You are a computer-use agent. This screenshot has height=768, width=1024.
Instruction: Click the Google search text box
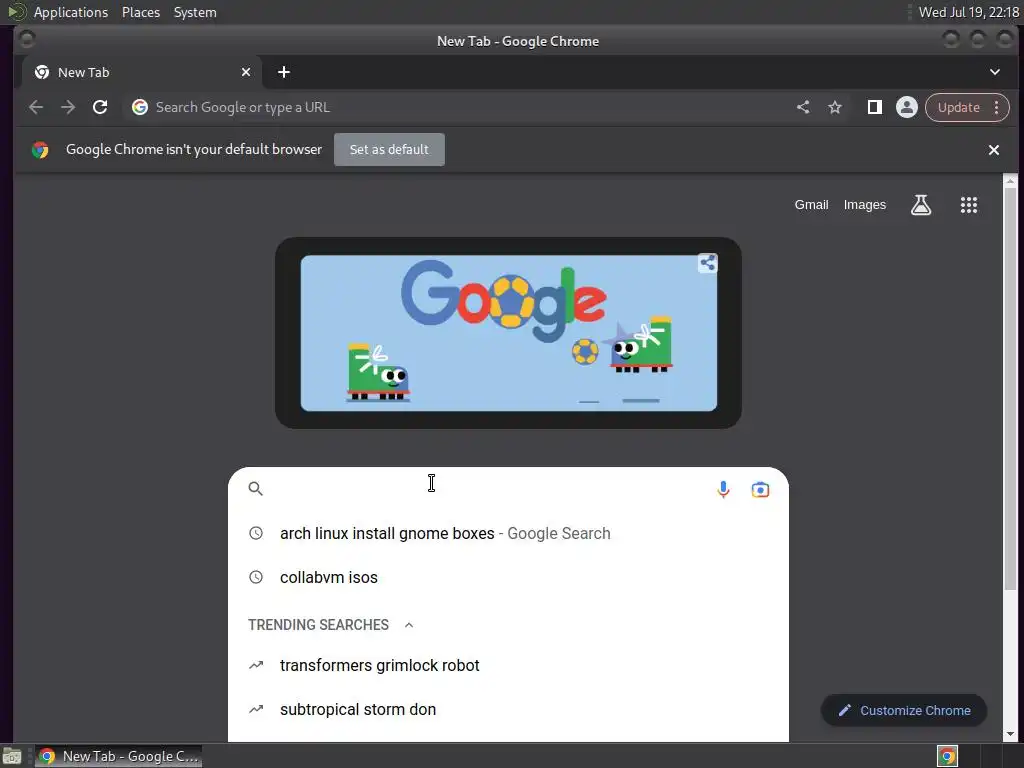click(490, 489)
